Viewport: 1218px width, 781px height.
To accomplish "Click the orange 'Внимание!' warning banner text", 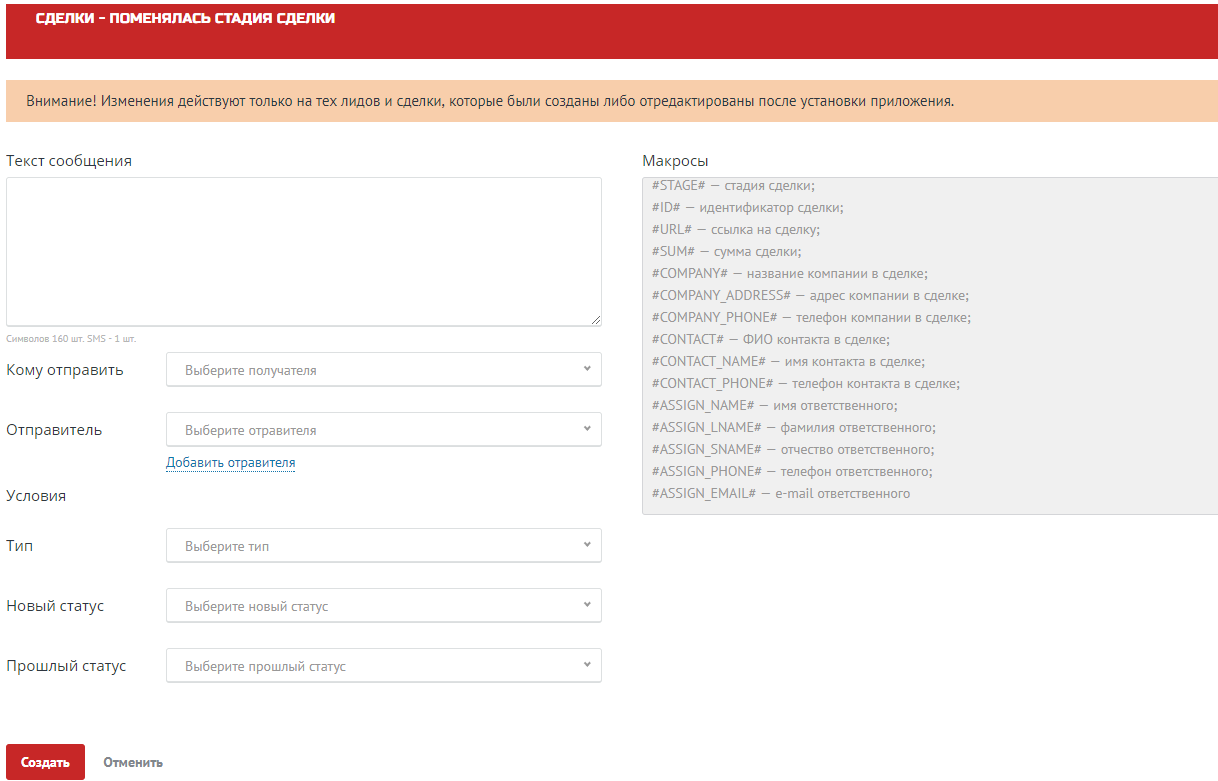I will (x=490, y=101).
